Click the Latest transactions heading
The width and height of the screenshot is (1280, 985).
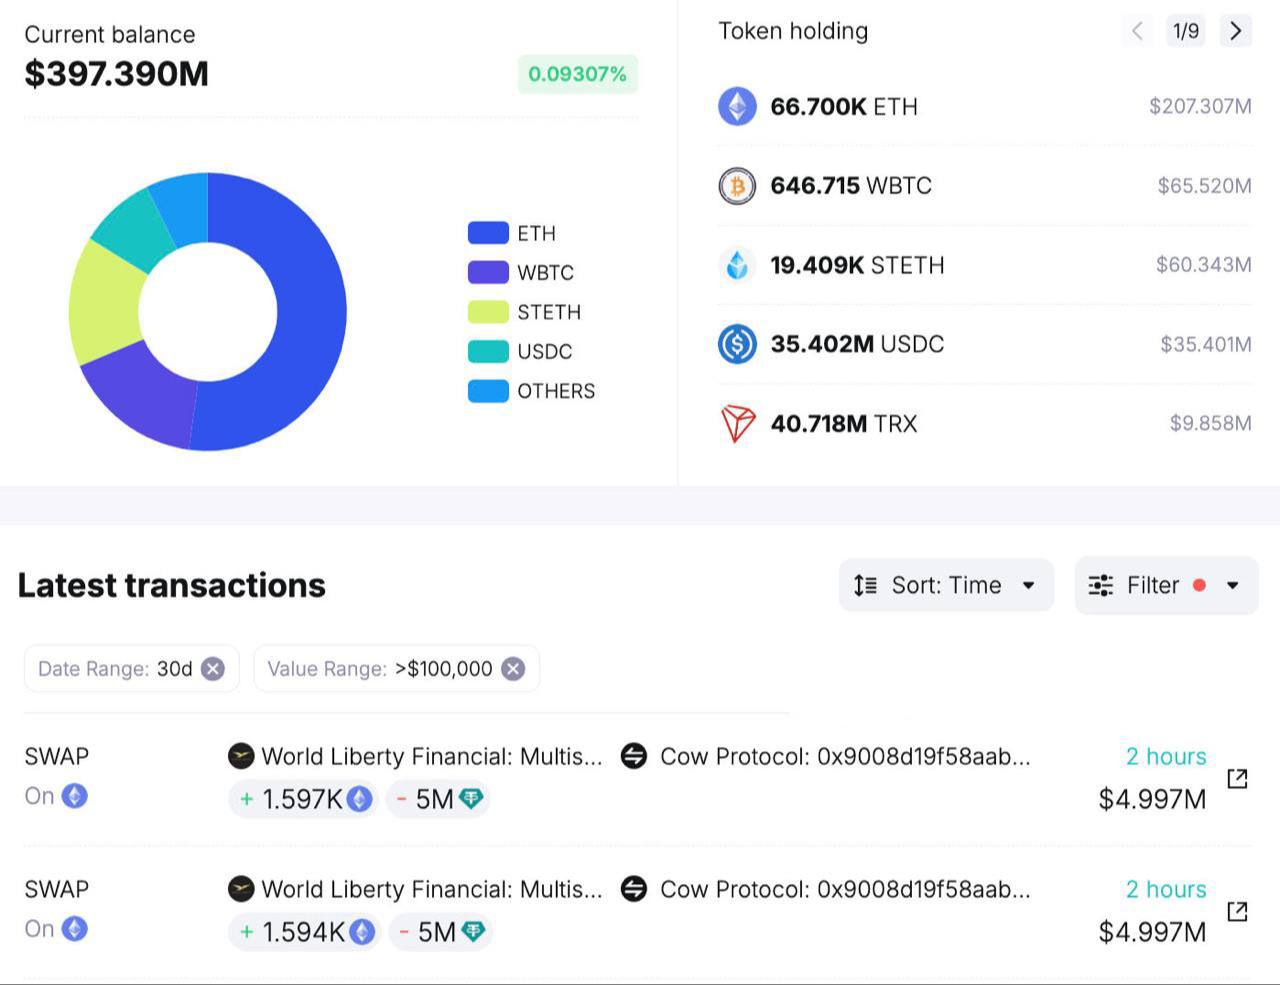tap(172, 585)
